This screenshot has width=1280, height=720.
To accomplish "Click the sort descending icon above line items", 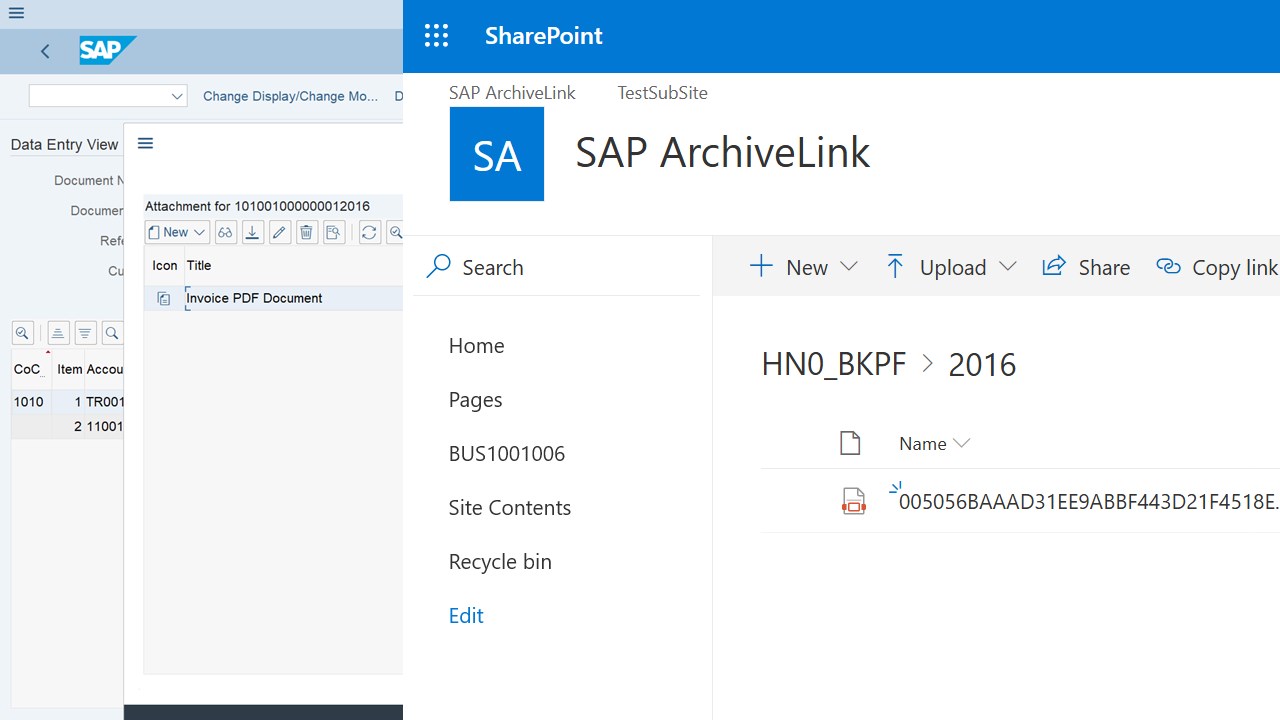I will point(85,333).
